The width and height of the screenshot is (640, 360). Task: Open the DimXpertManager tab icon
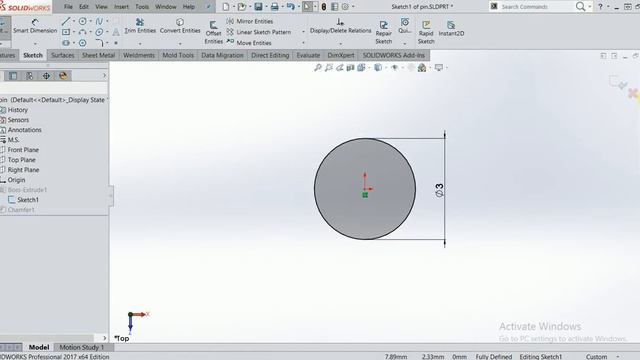[x=47, y=76]
